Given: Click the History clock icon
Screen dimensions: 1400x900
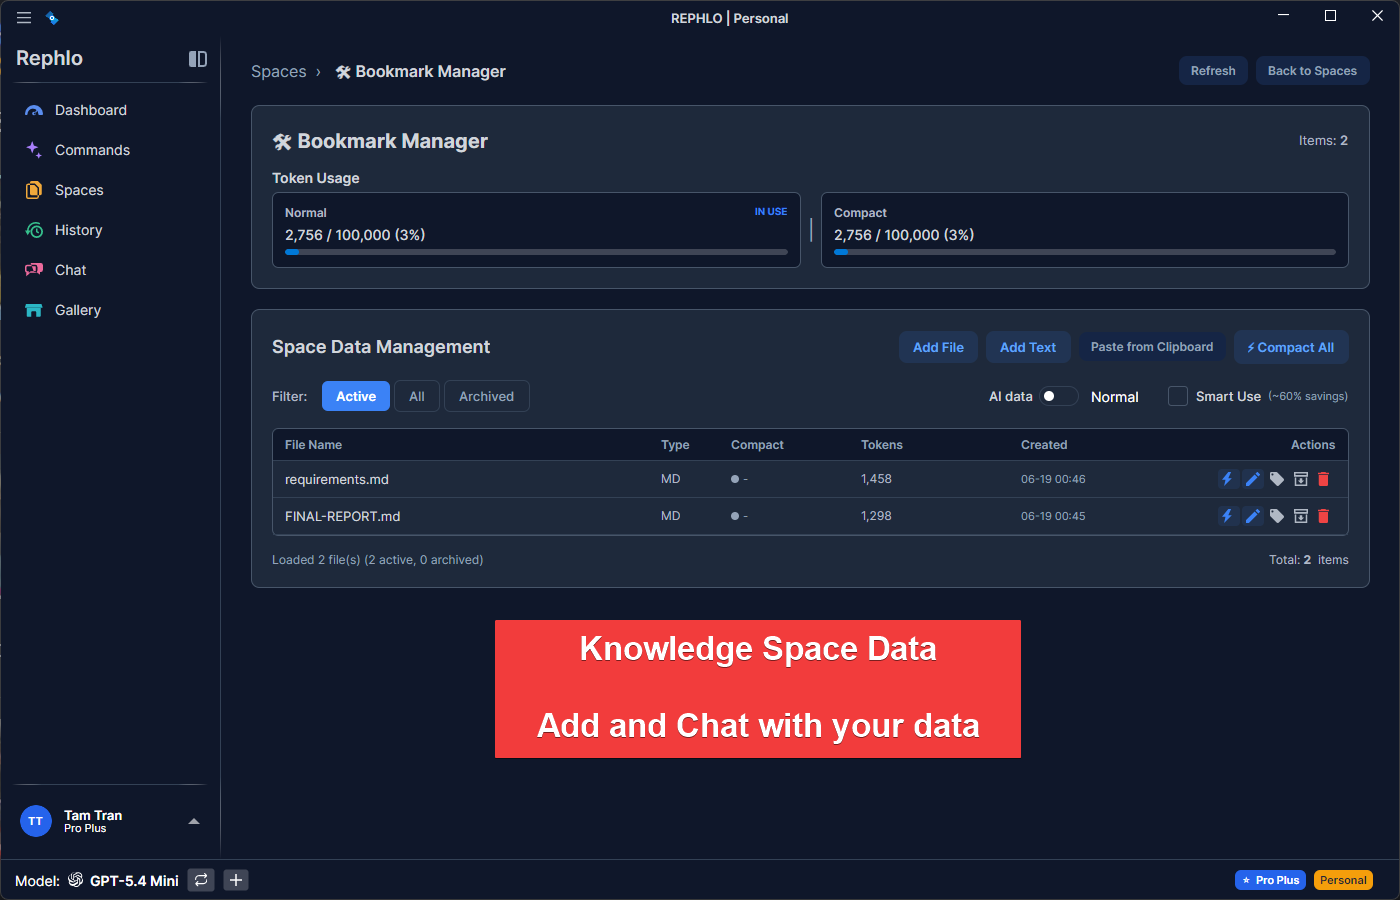Looking at the screenshot, I should pyautogui.click(x=34, y=230).
